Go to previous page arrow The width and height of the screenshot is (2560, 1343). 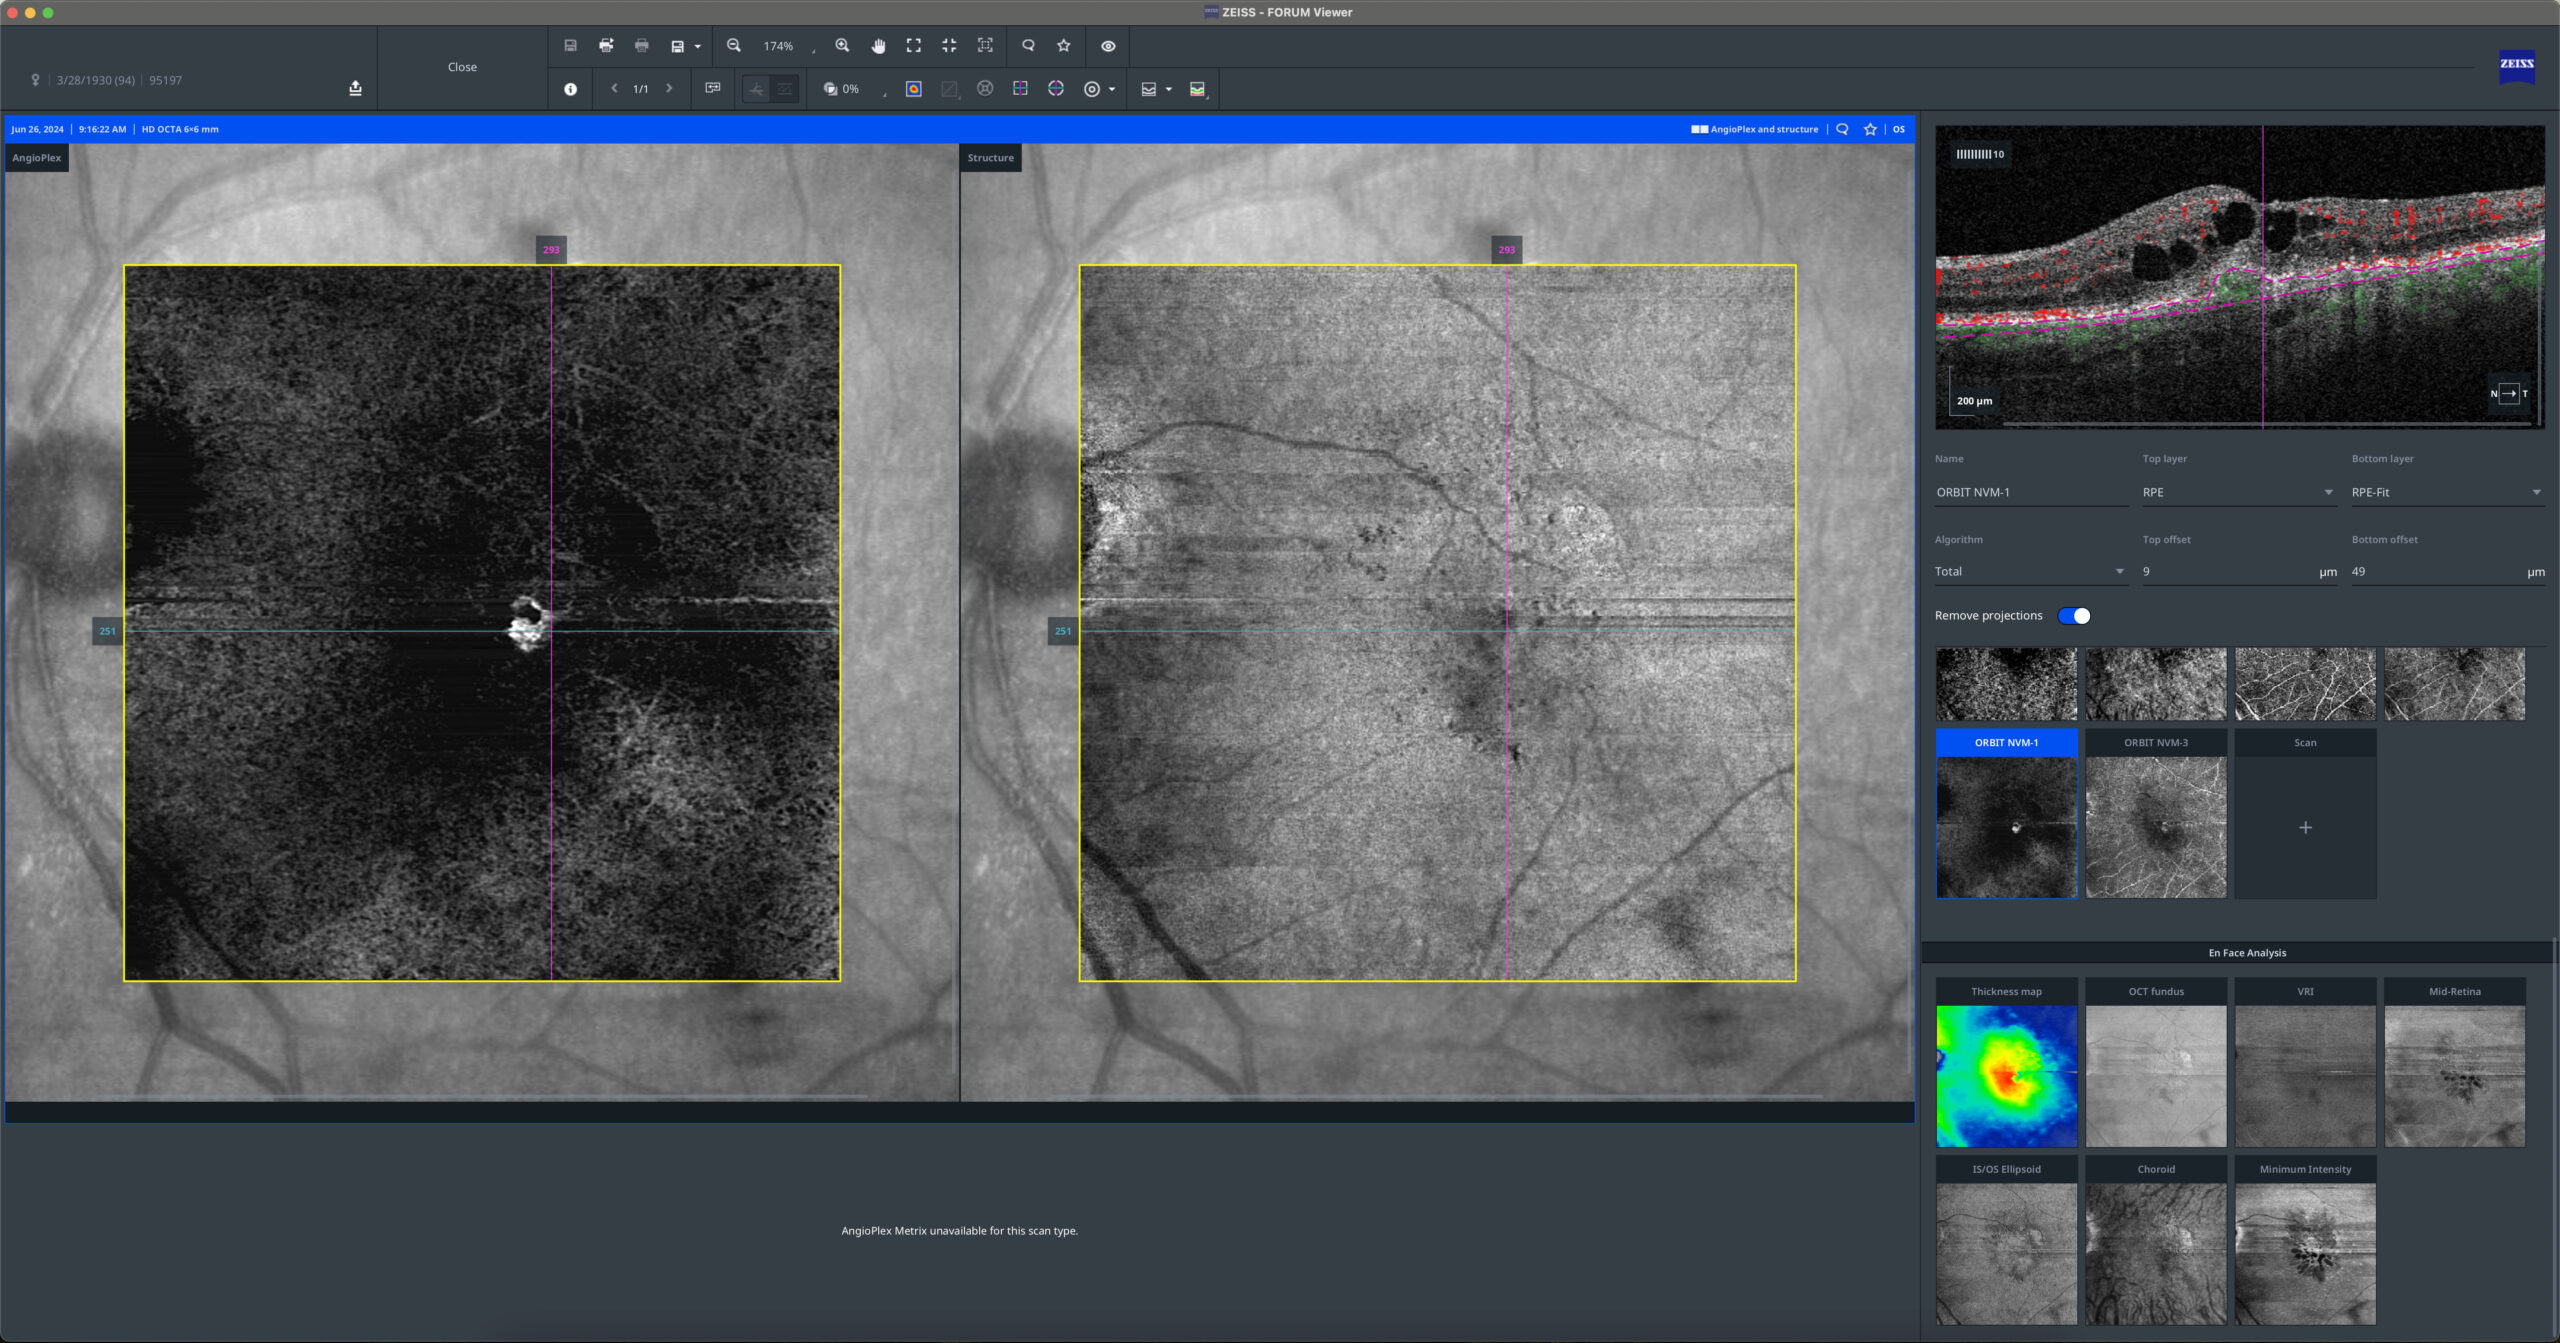(x=614, y=89)
